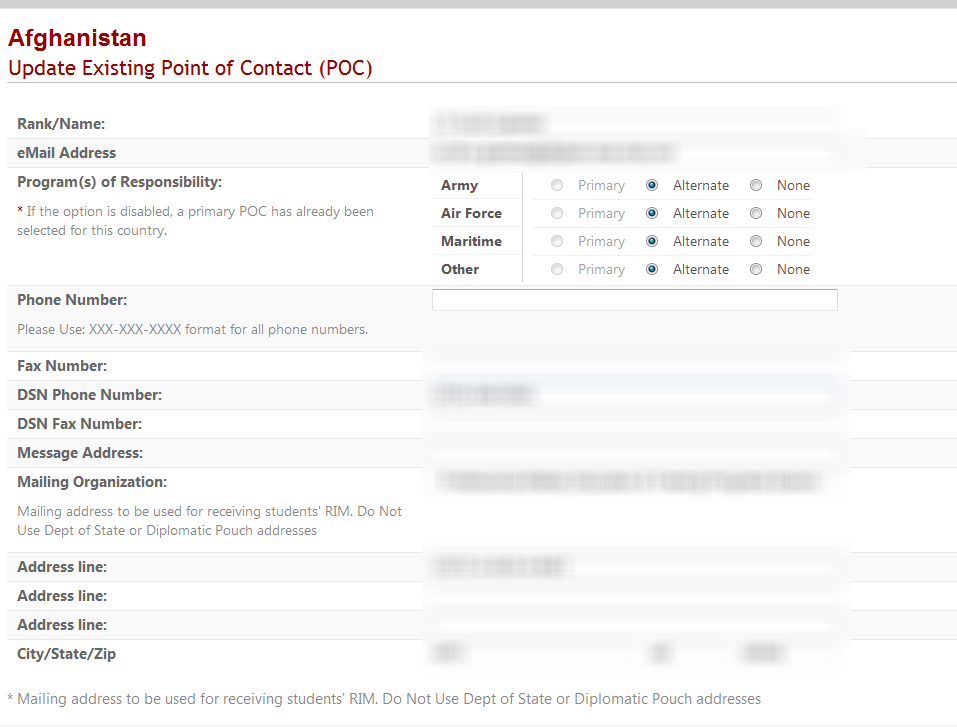Screen dimensions: 957x727
Task: Focus the DSN Fax Number field
Action: [634, 424]
